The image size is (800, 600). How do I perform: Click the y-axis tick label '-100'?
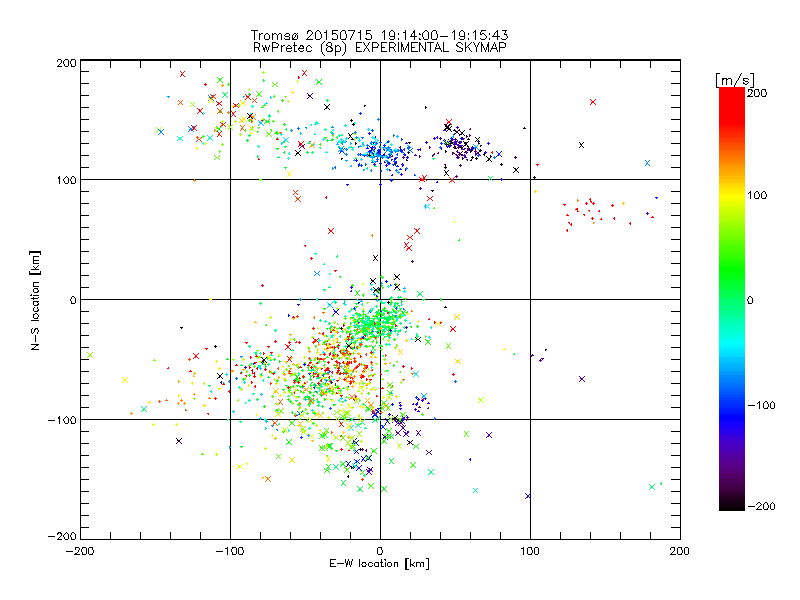[62, 420]
